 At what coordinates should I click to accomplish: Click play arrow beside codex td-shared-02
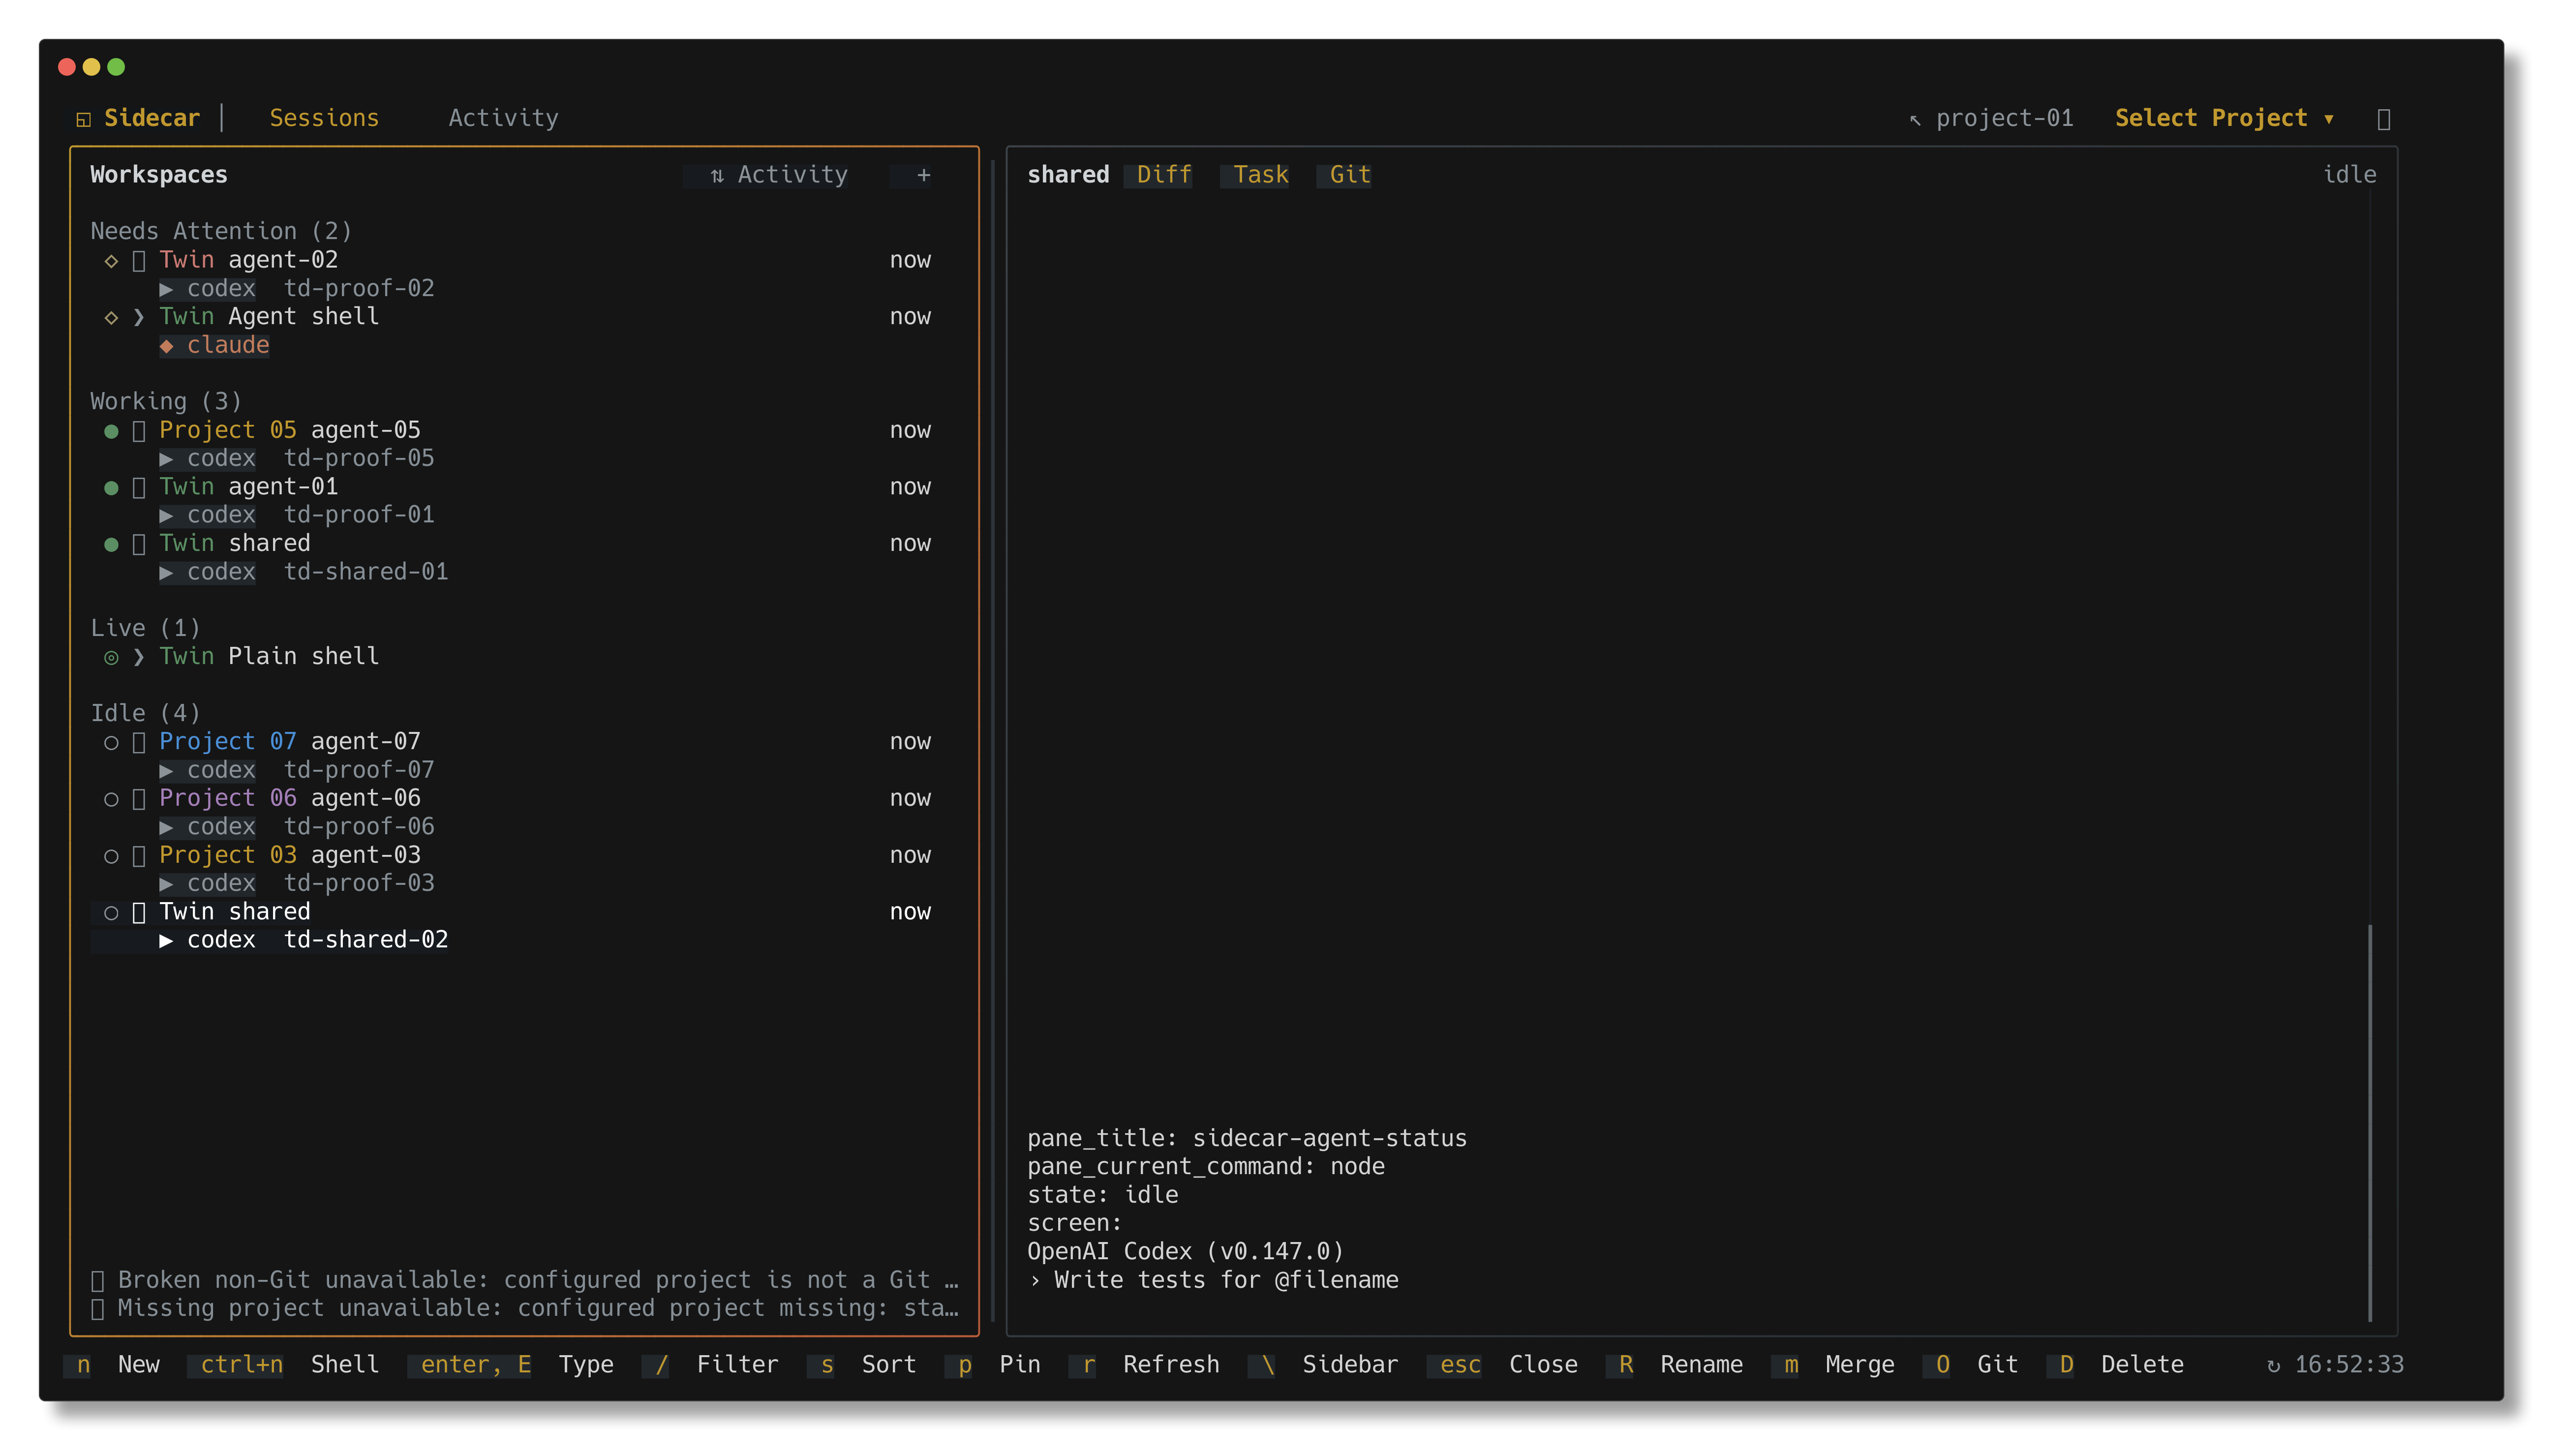(x=166, y=941)
